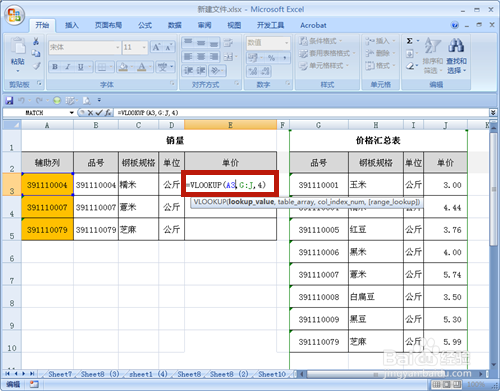
Task: Select the Sheet10 worksheet tab
Action: 272,374
